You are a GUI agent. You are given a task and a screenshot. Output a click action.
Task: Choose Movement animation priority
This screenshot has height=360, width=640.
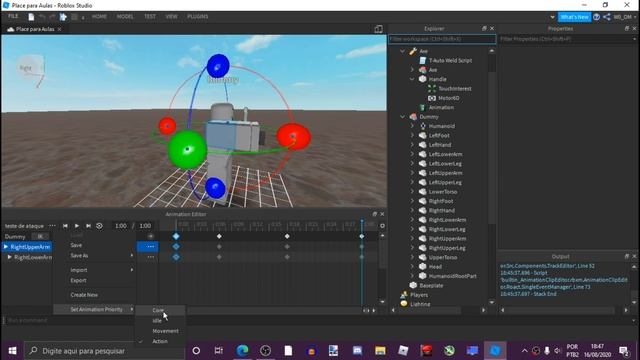pos(160,331)
